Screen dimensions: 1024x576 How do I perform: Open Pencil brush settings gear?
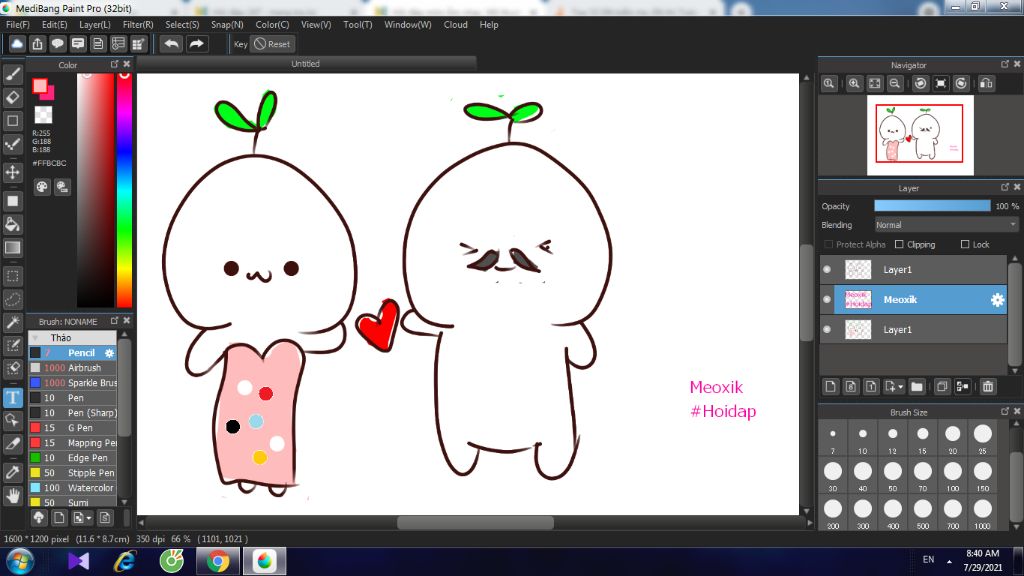click(x=109, y=353)
